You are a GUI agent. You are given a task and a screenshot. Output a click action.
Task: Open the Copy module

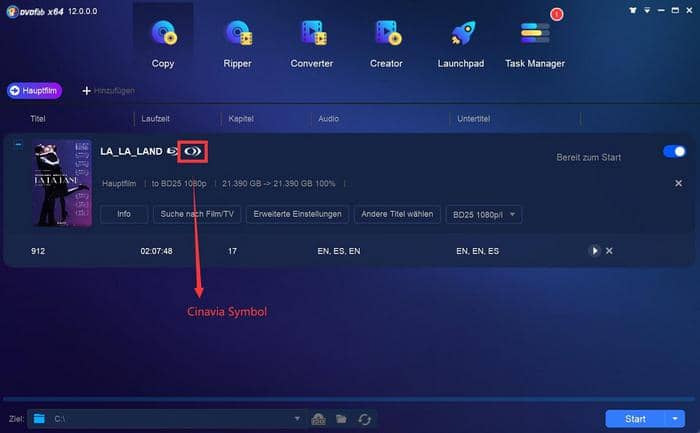pos(163,44)
